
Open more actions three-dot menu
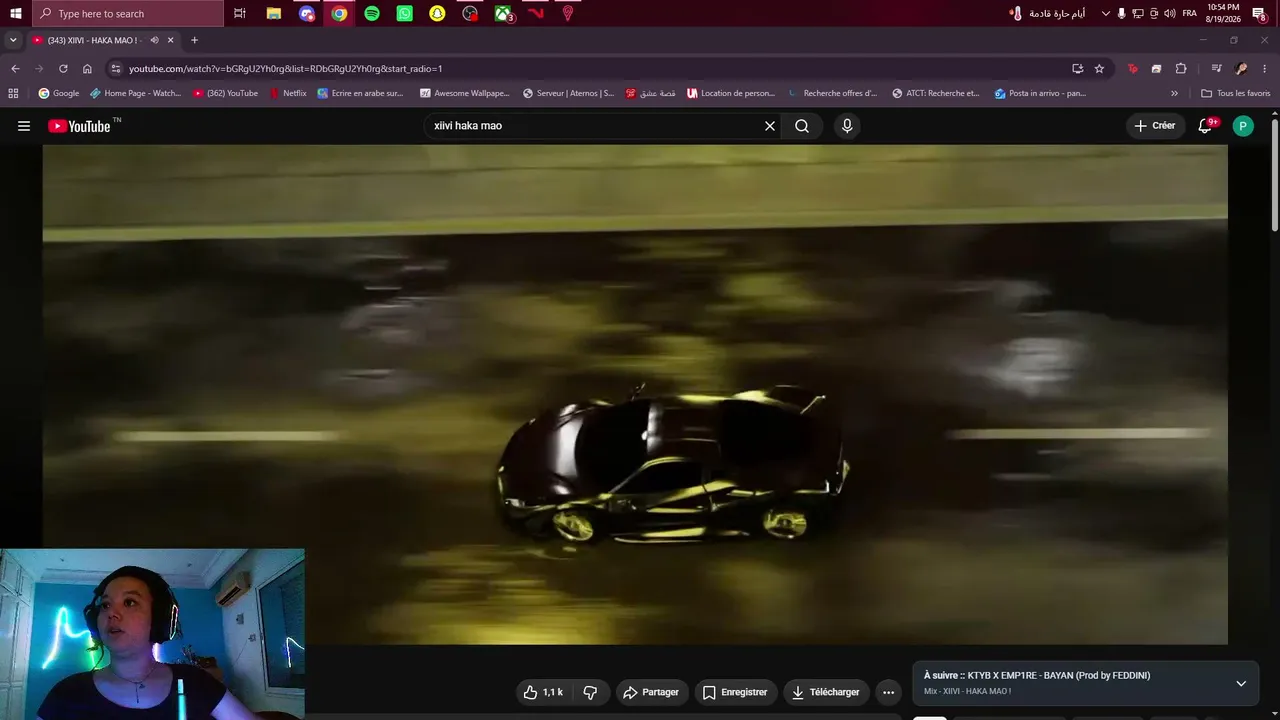tap(888, 692)
